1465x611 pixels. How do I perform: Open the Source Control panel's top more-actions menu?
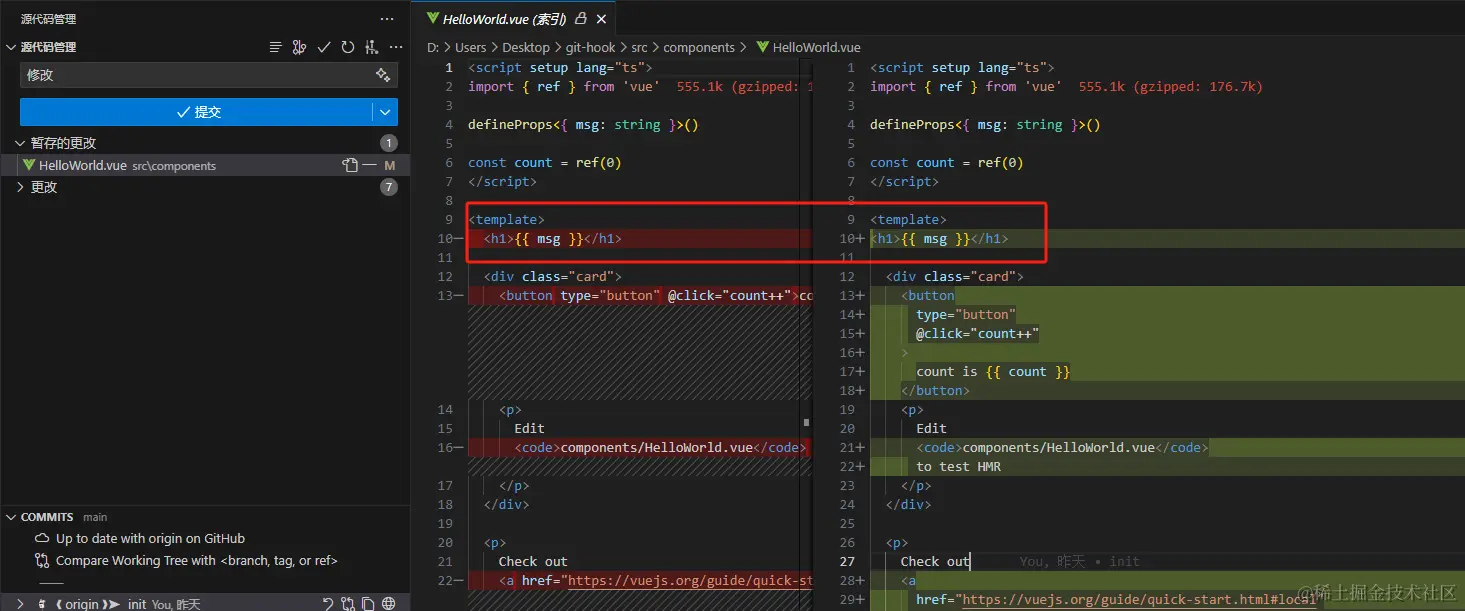point(387,19)
